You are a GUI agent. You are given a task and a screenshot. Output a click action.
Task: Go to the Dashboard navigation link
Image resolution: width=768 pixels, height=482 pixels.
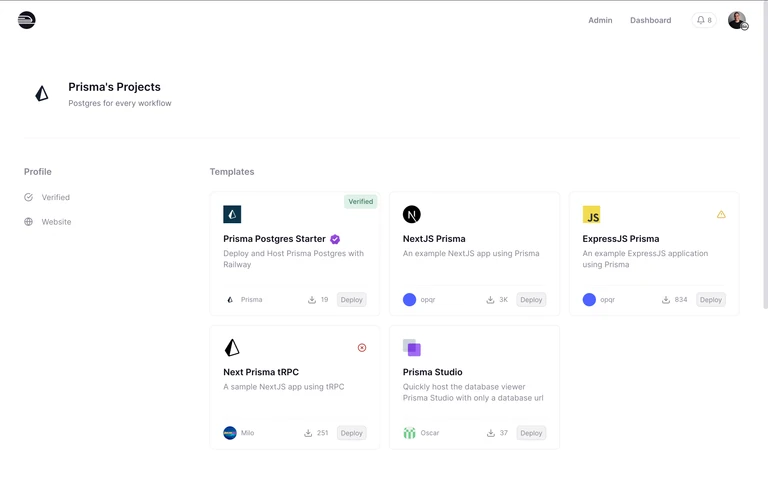[x=650, y=20]
